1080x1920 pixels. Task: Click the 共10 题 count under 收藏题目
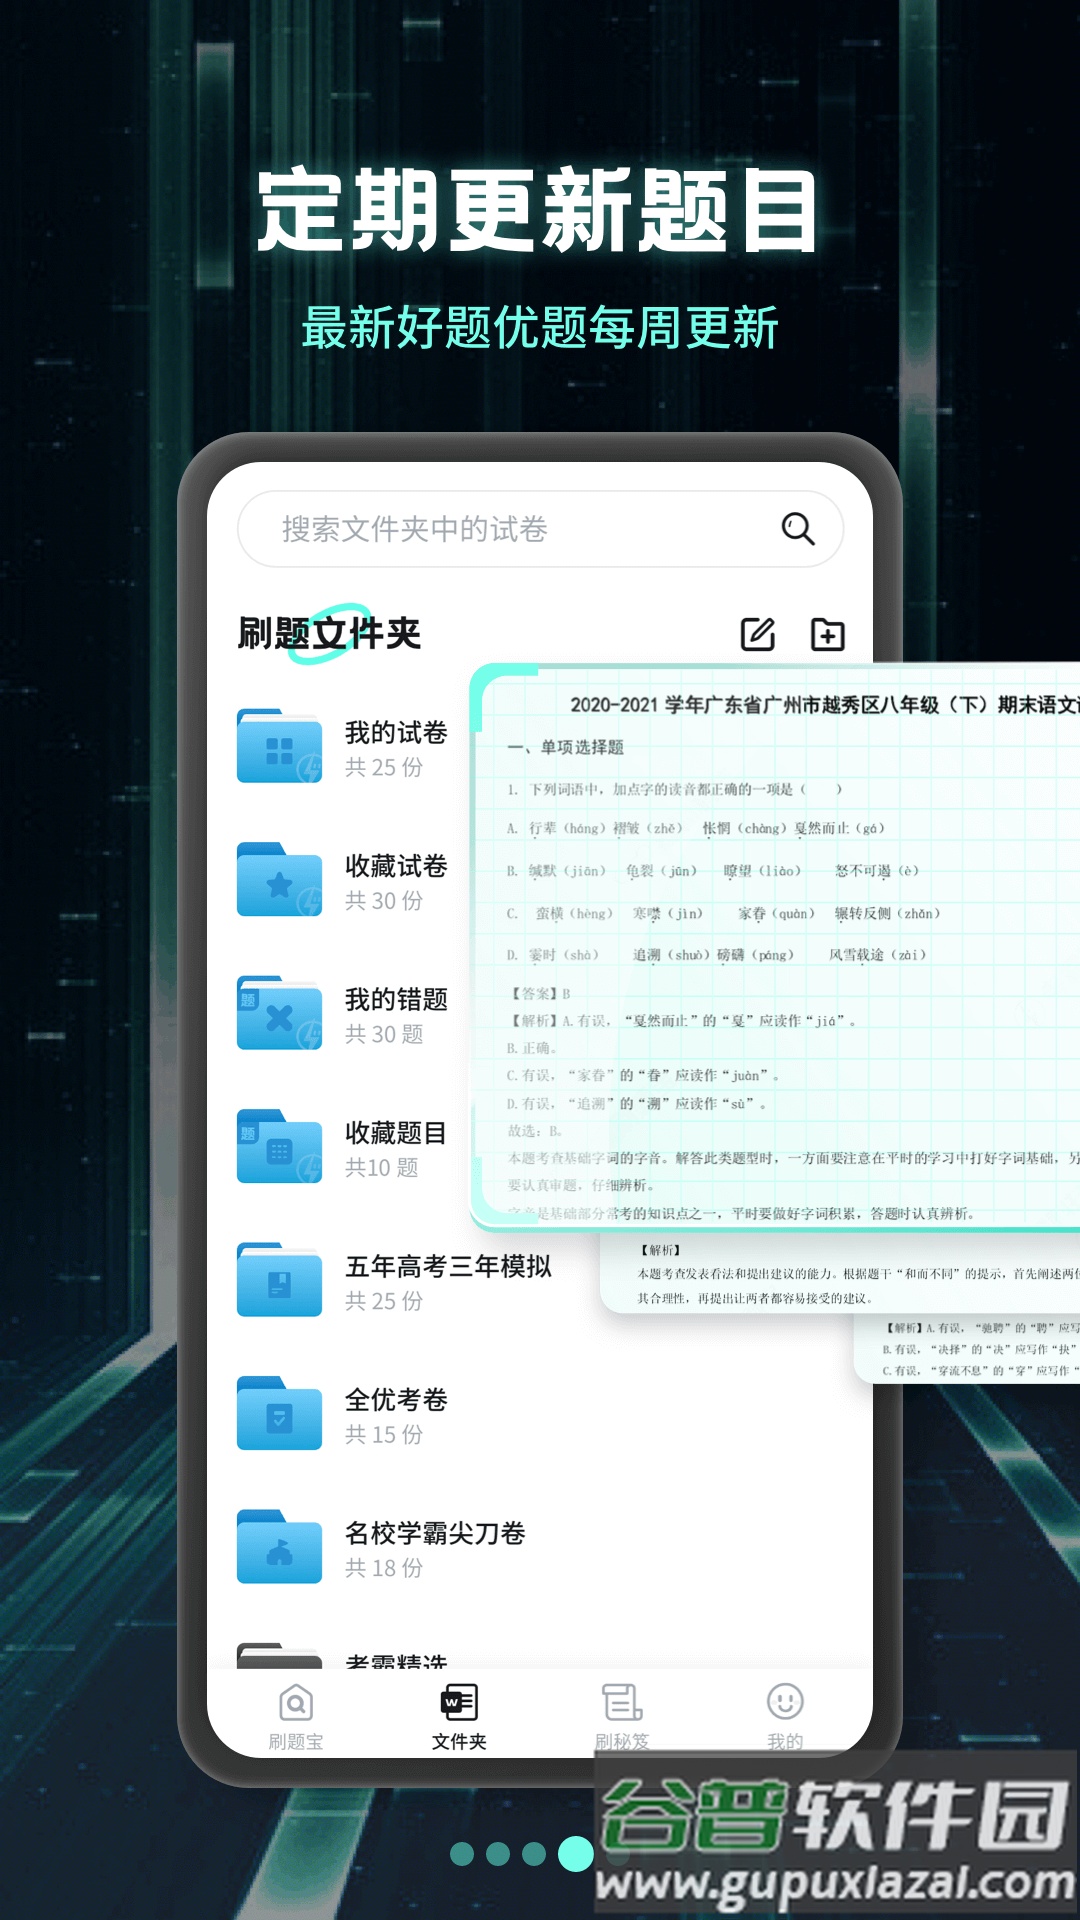[x=381, y=1168]
